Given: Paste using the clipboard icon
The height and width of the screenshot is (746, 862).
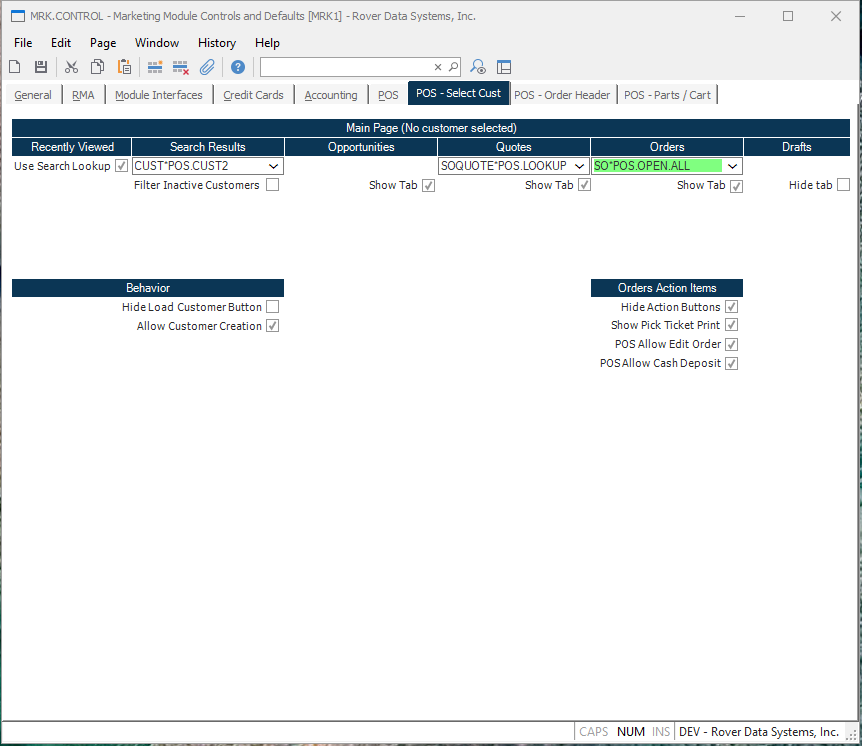Looking at the screenshot, I should pyautogui.click(x=123, y=66).
